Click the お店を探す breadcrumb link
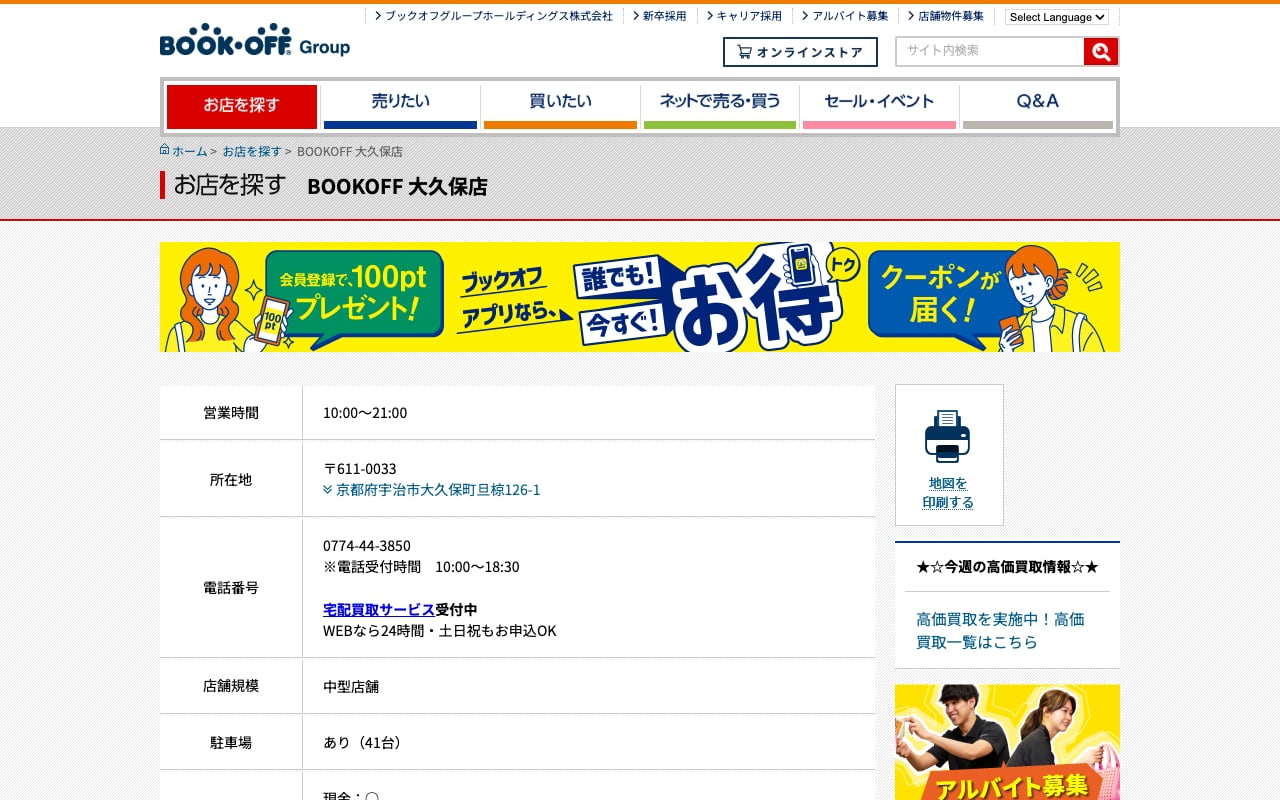1280x800 pixels. point(252,151)
